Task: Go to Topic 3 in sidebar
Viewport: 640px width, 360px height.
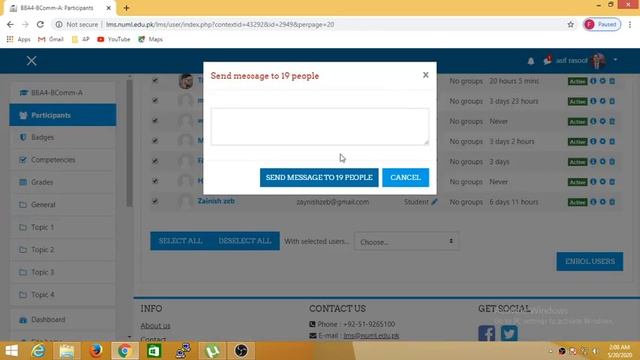Action: pyautogui.click(x=62, y=272)
